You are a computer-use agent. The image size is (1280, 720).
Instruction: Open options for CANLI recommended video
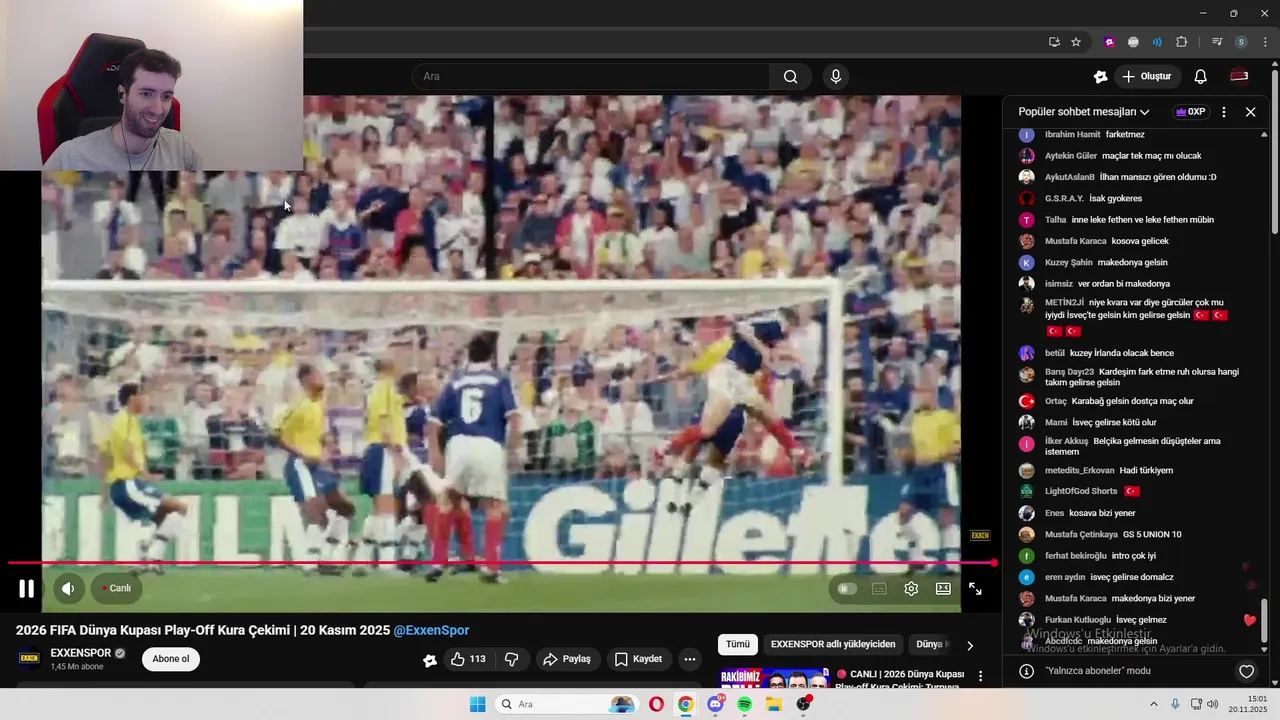[x=981, y=677]
